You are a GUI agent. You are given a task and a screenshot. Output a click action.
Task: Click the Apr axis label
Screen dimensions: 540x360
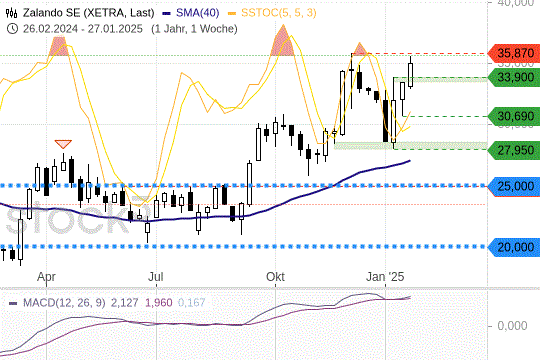point(46,277)
